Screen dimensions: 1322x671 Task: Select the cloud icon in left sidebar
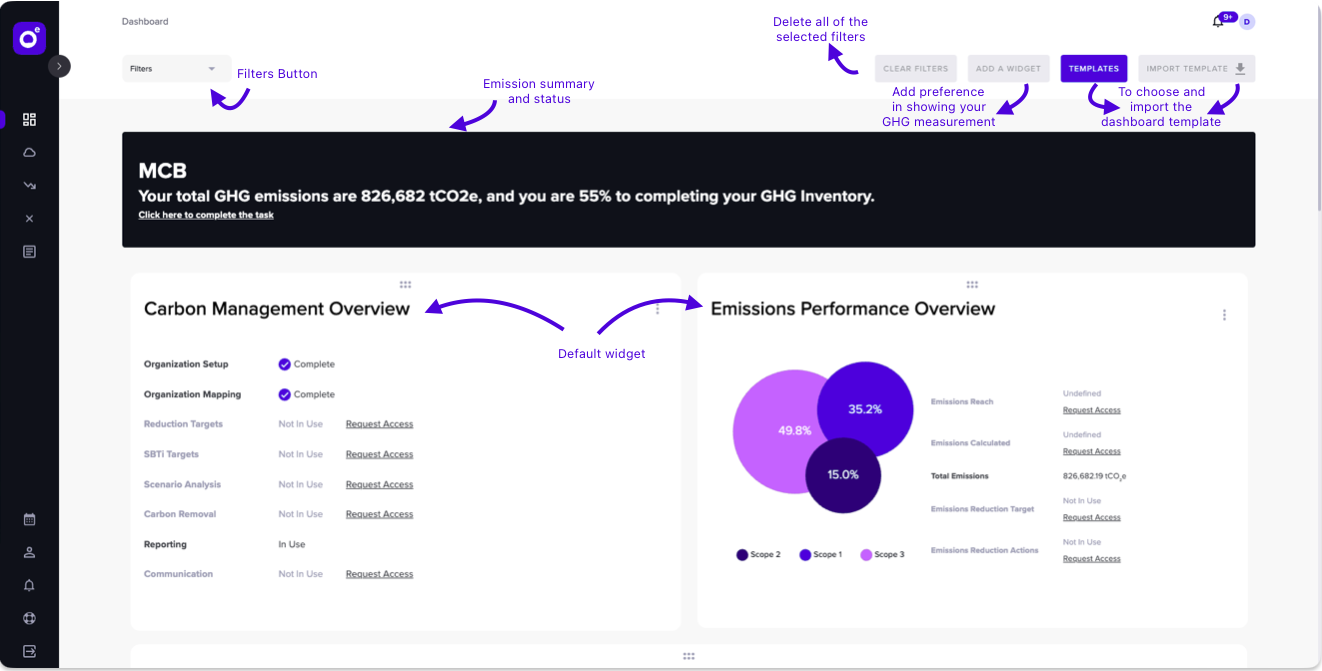(x=29, y=152)
